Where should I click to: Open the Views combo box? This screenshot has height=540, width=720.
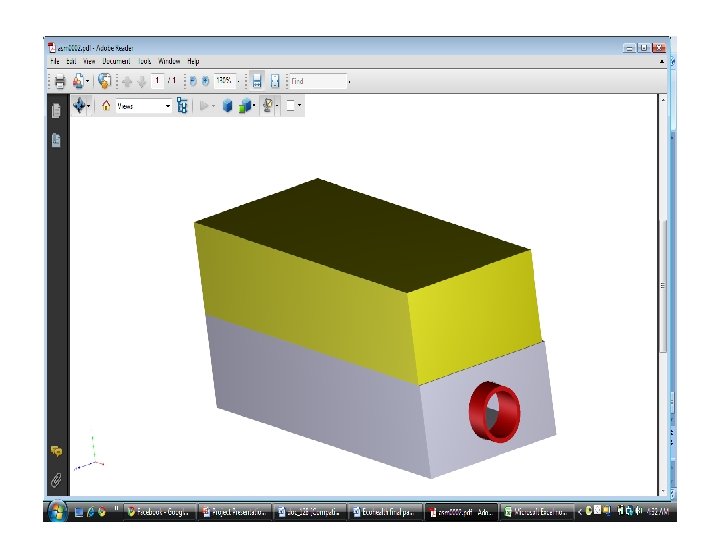click(x=144, y=106)
